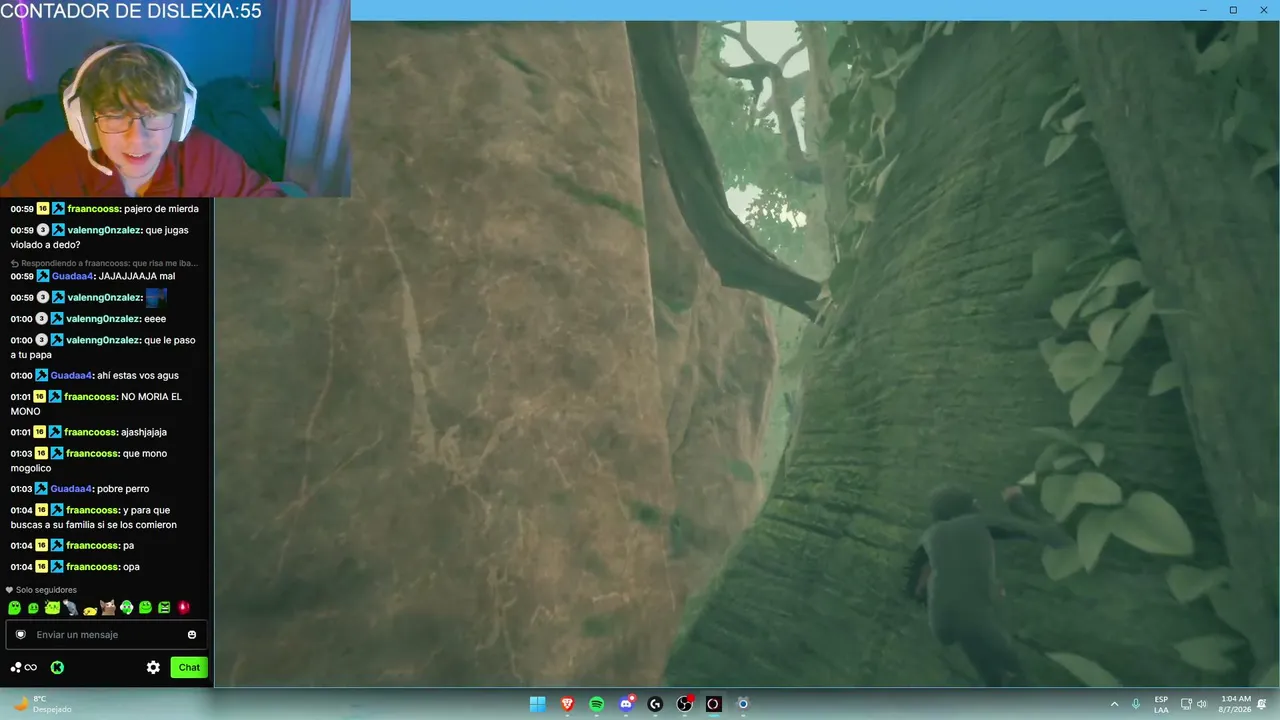Open weather widget showing Despejado
Screen dimensions: 1280x720
(x=42, y=704)
